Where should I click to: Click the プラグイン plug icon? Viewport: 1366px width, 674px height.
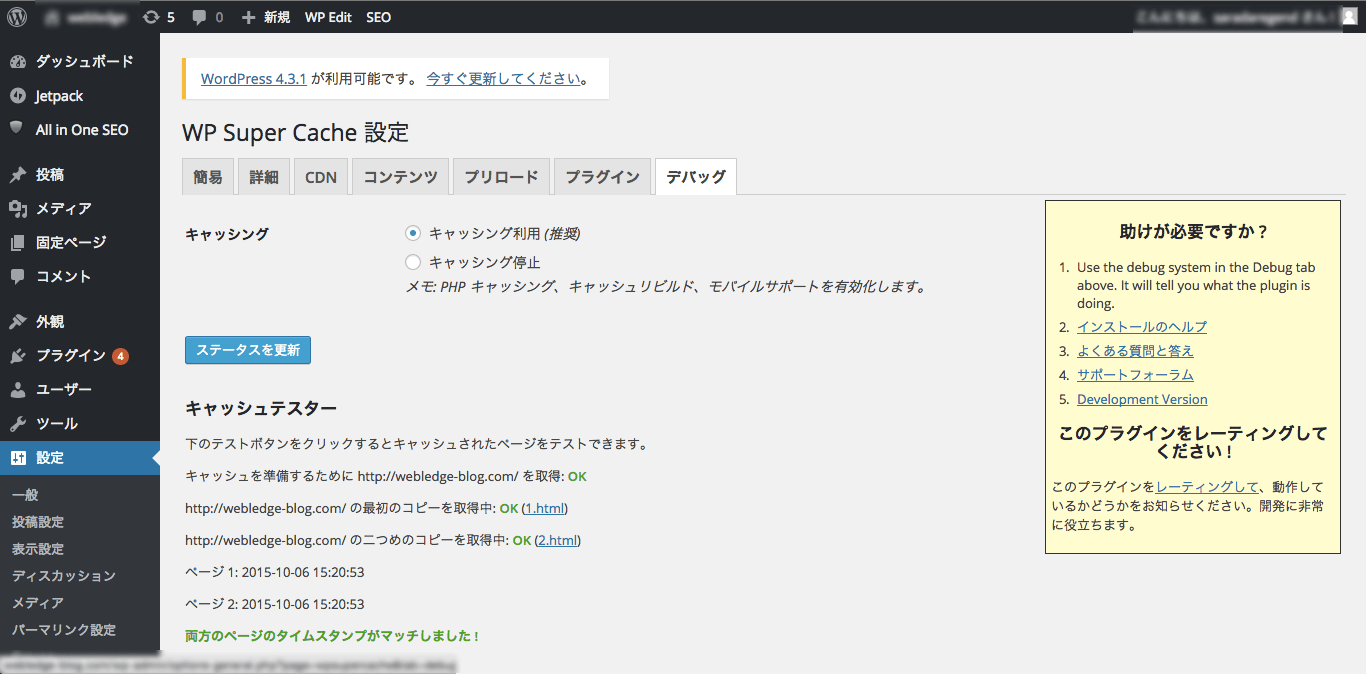18,356
